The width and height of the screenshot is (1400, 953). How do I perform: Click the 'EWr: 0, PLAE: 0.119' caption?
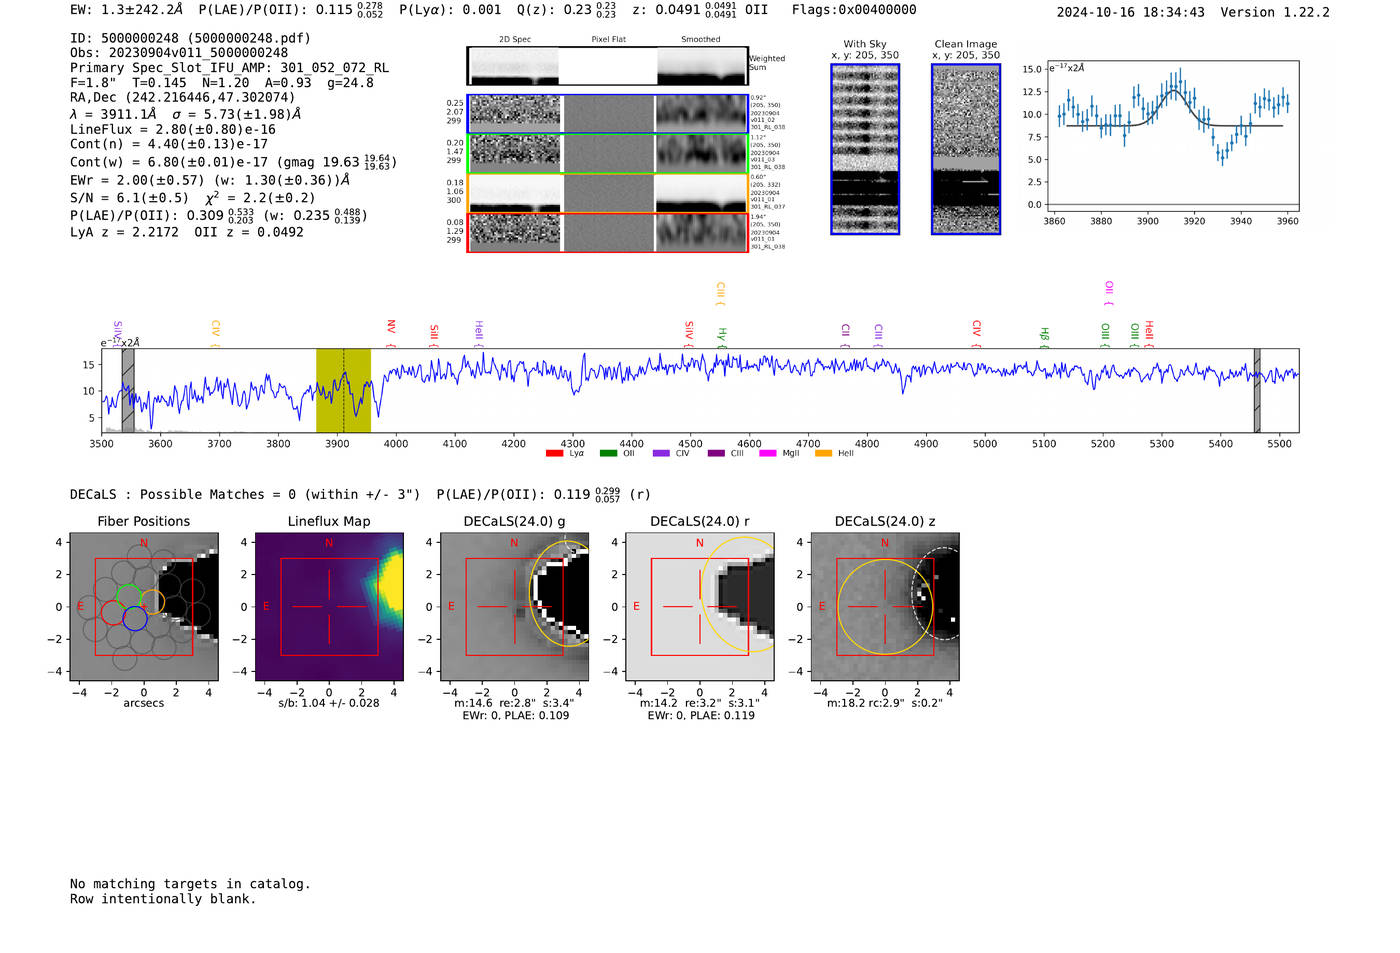[x=700, y=715]
